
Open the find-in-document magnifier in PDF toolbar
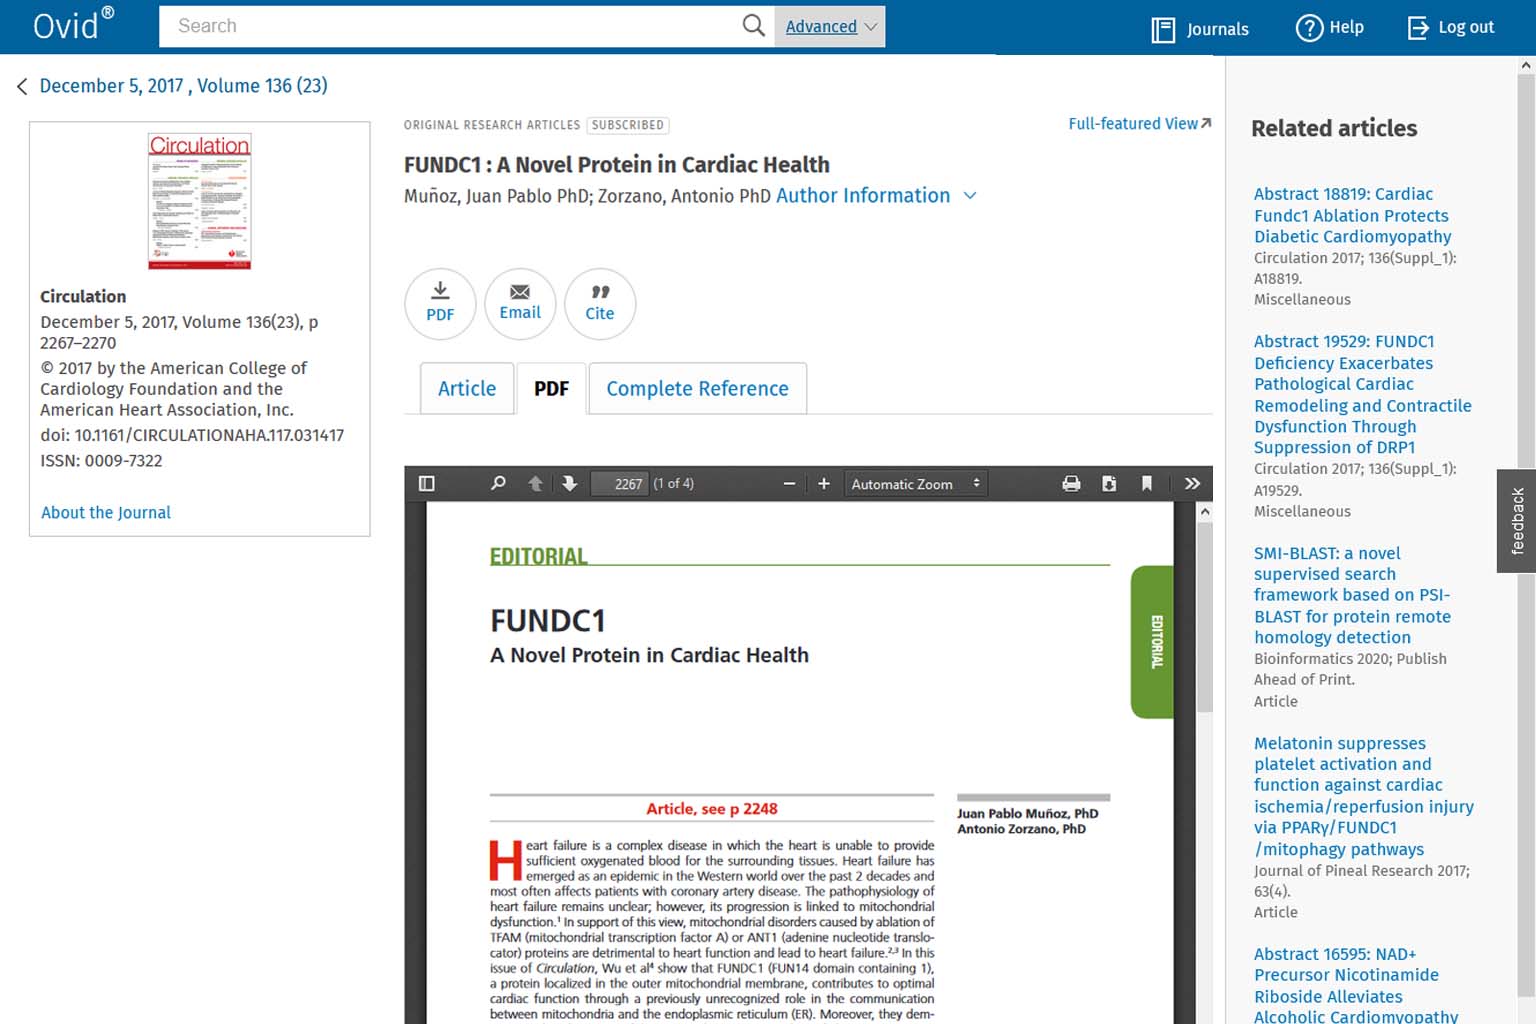click(498, 484)
